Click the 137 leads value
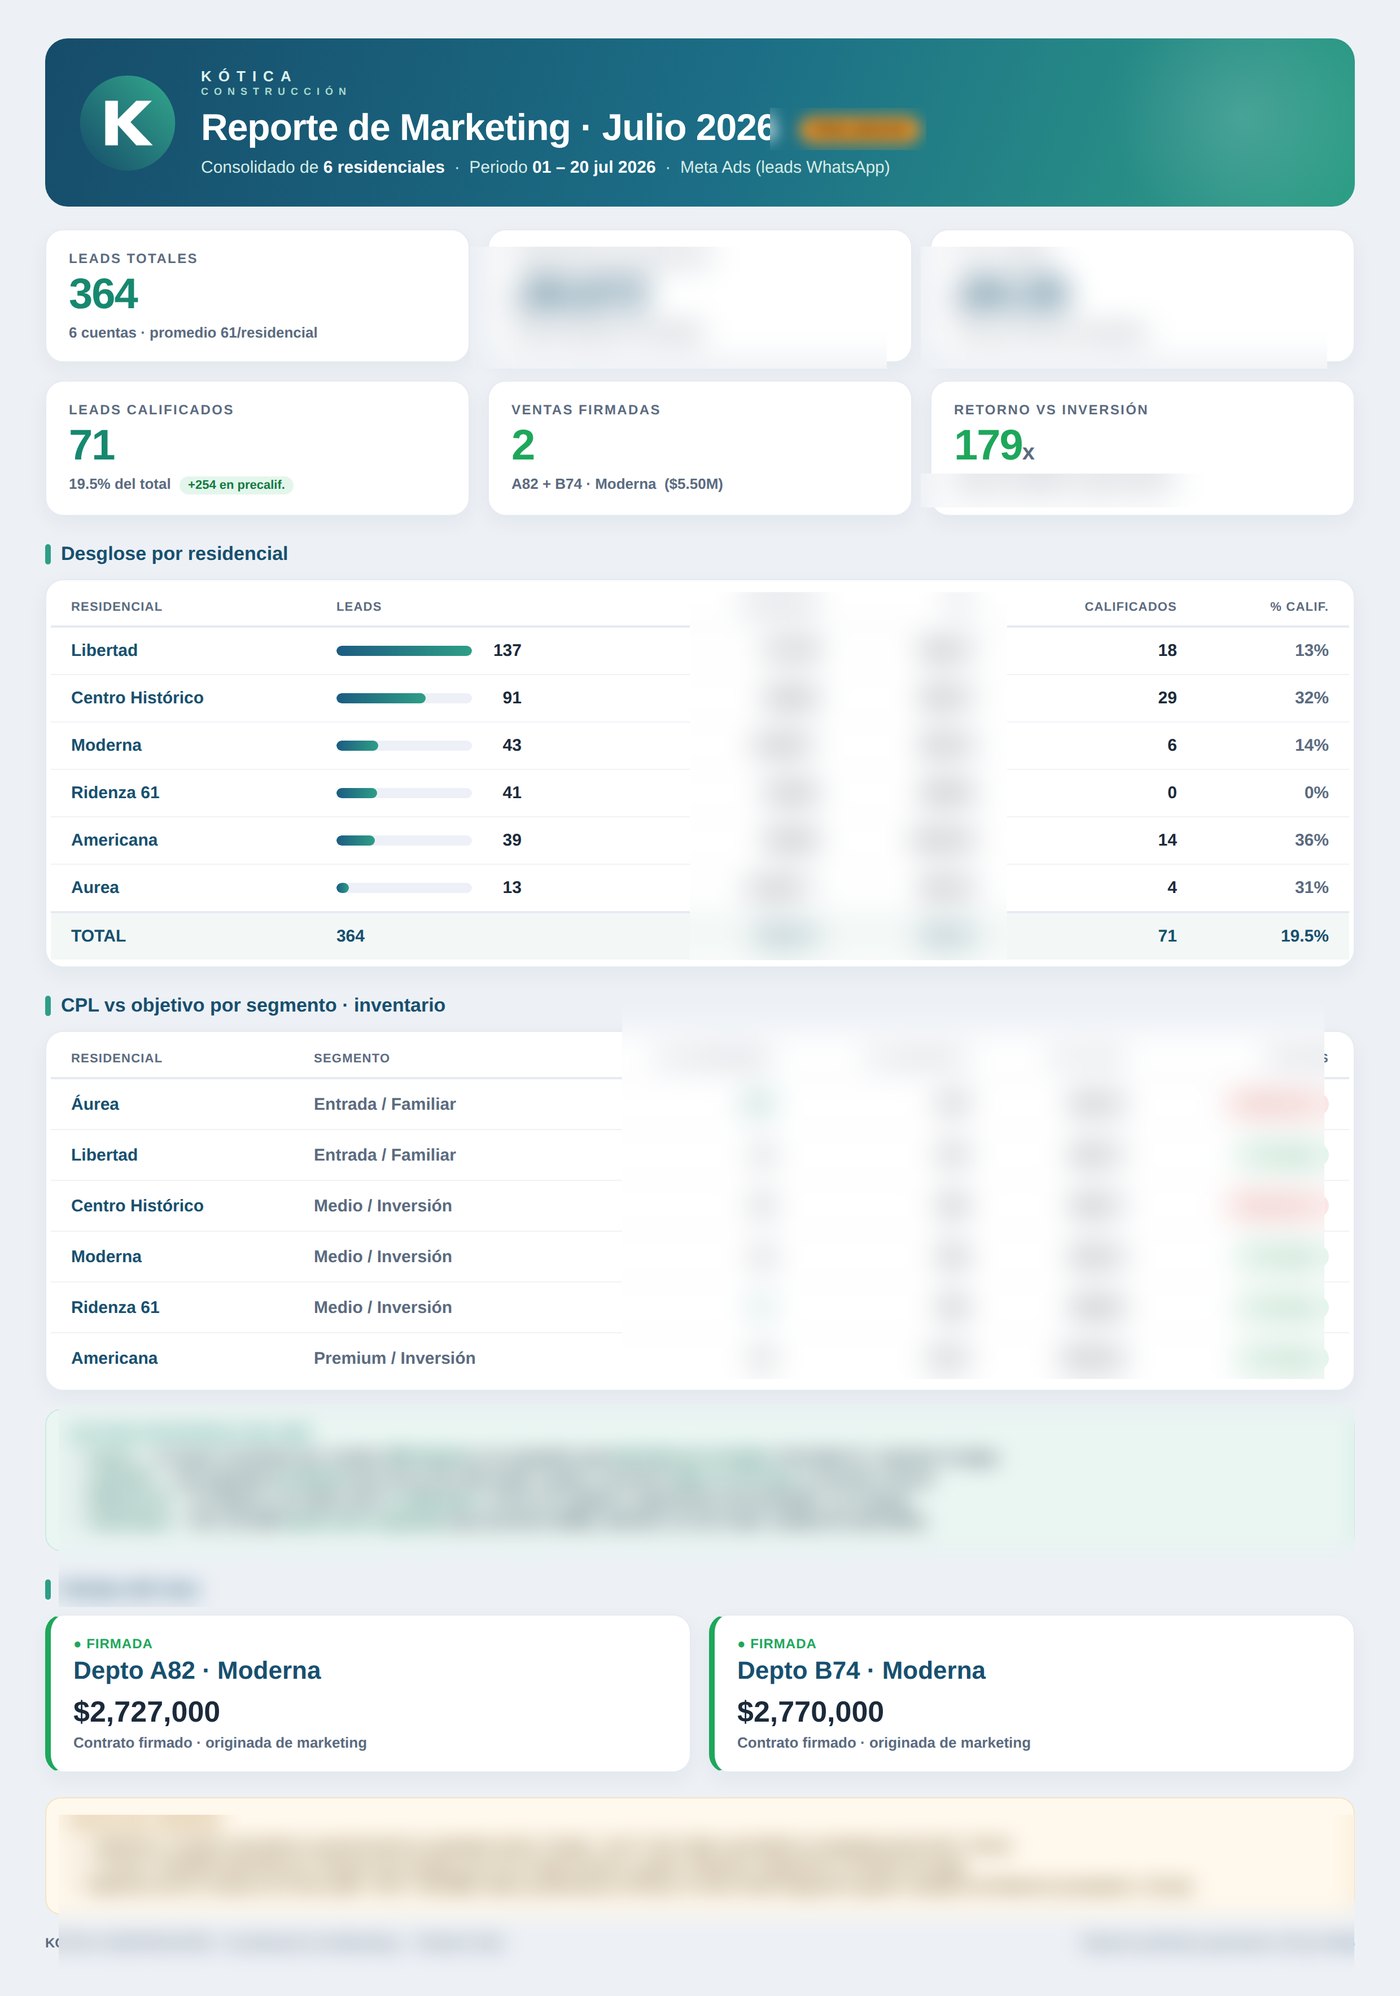This screenshot has width=1400, height=1996. 507,651
